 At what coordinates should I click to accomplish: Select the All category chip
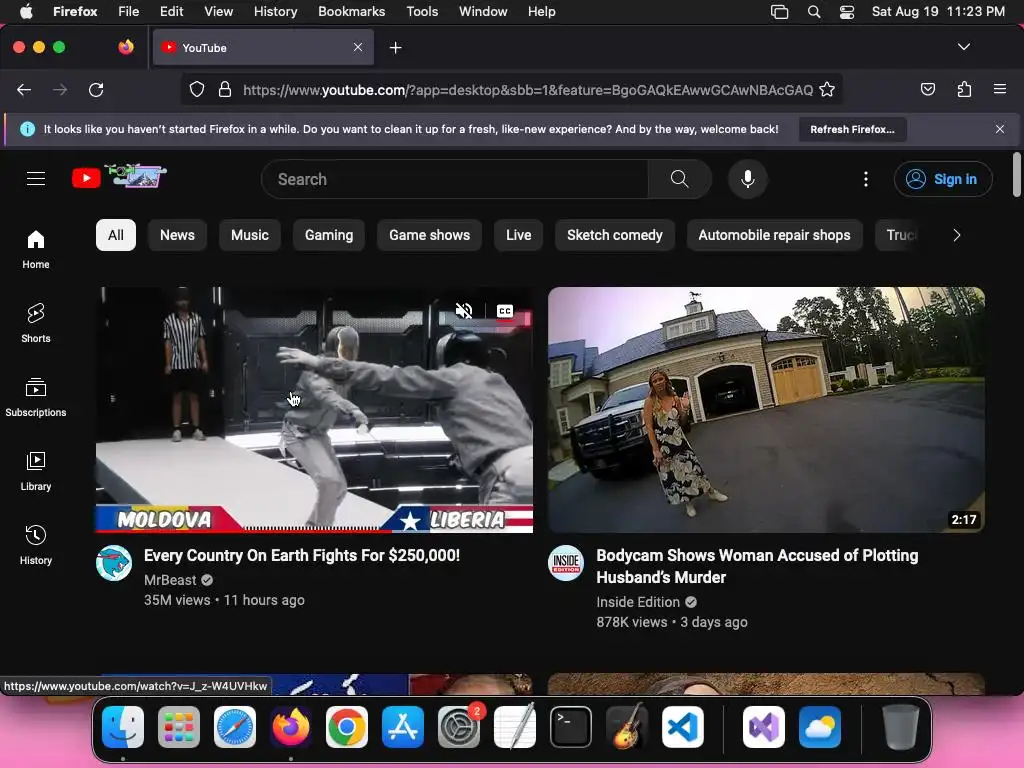click(x=116, y=235)
